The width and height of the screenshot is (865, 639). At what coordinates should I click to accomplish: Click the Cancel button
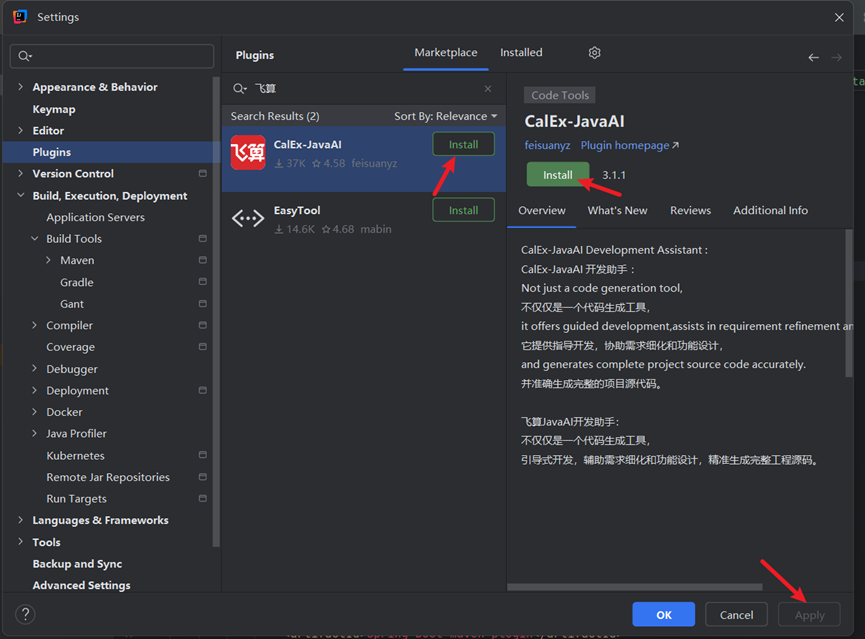point(736,615)
